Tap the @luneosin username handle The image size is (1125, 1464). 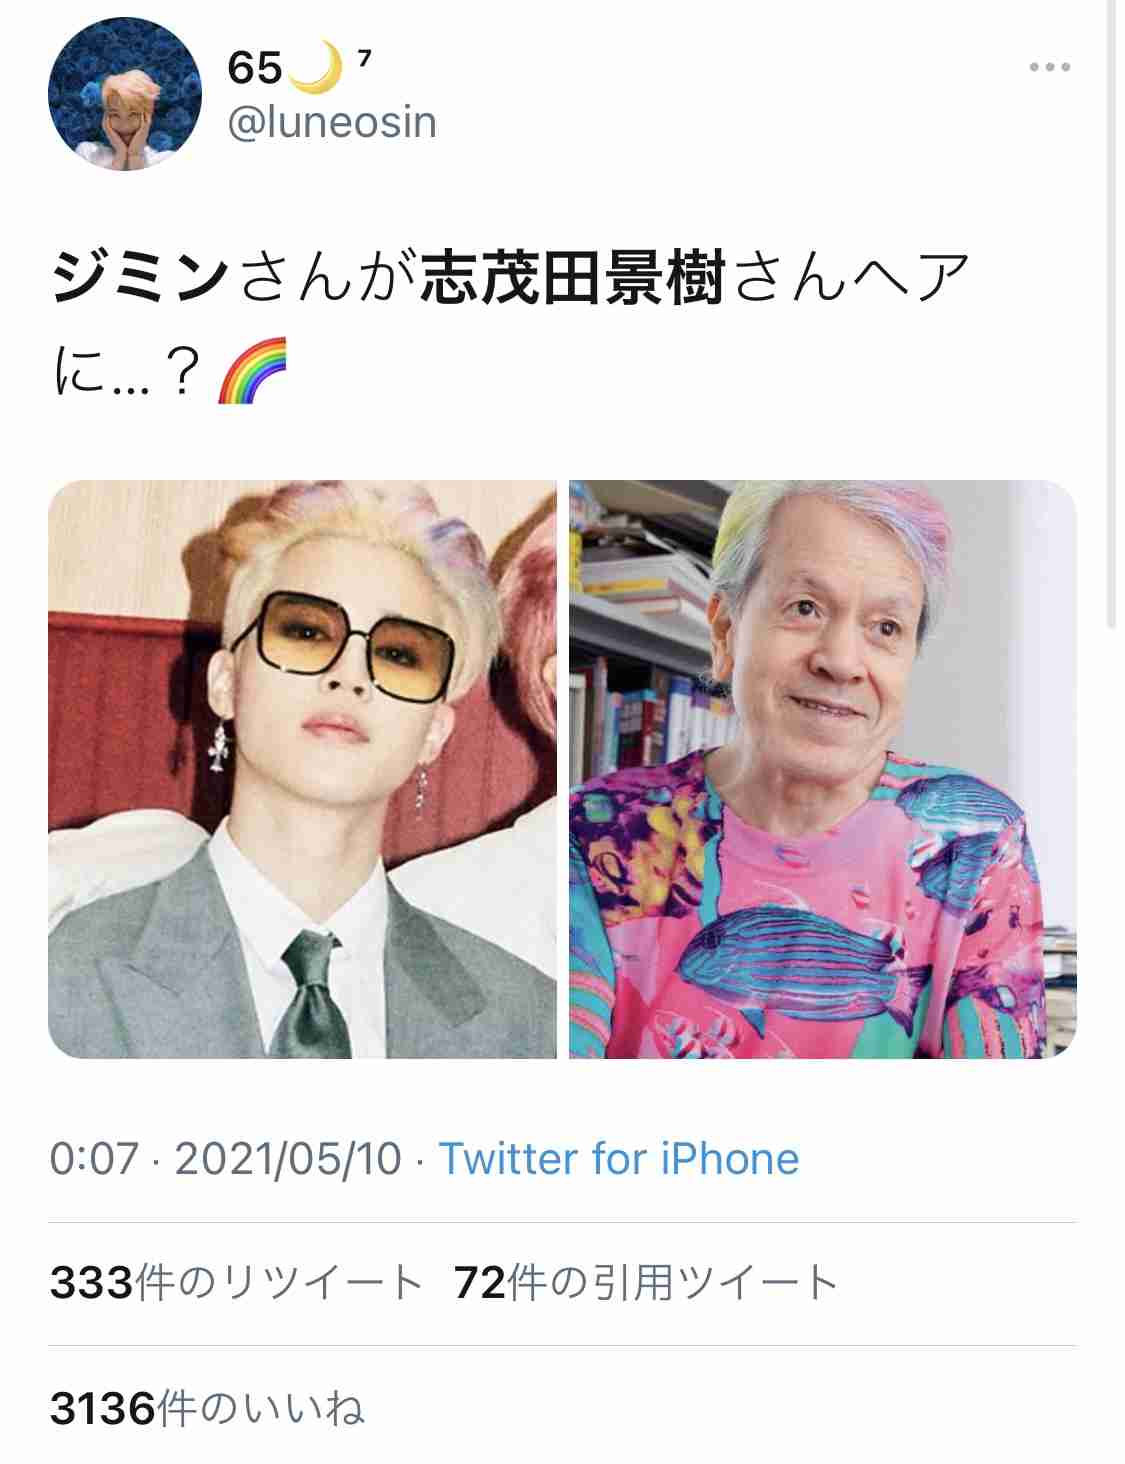click(x=332, y=122)
